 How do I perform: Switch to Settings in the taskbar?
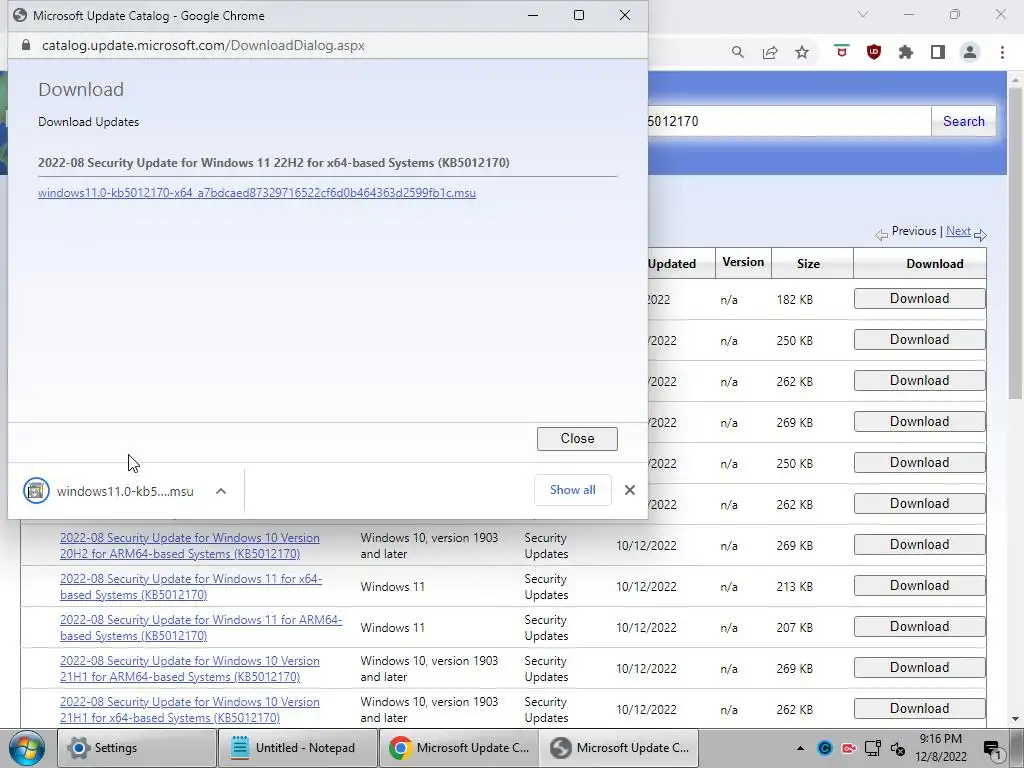136,748
